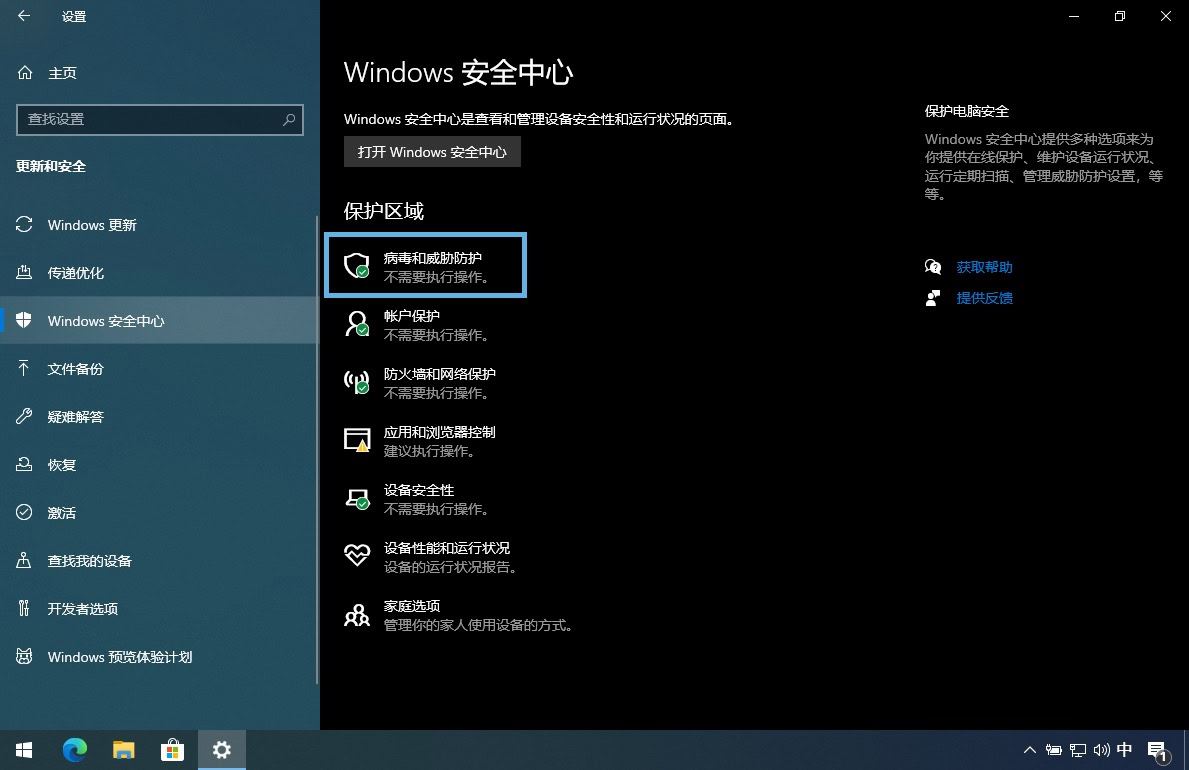Click the shield icon for Windows 安全中心

point(24,320)
